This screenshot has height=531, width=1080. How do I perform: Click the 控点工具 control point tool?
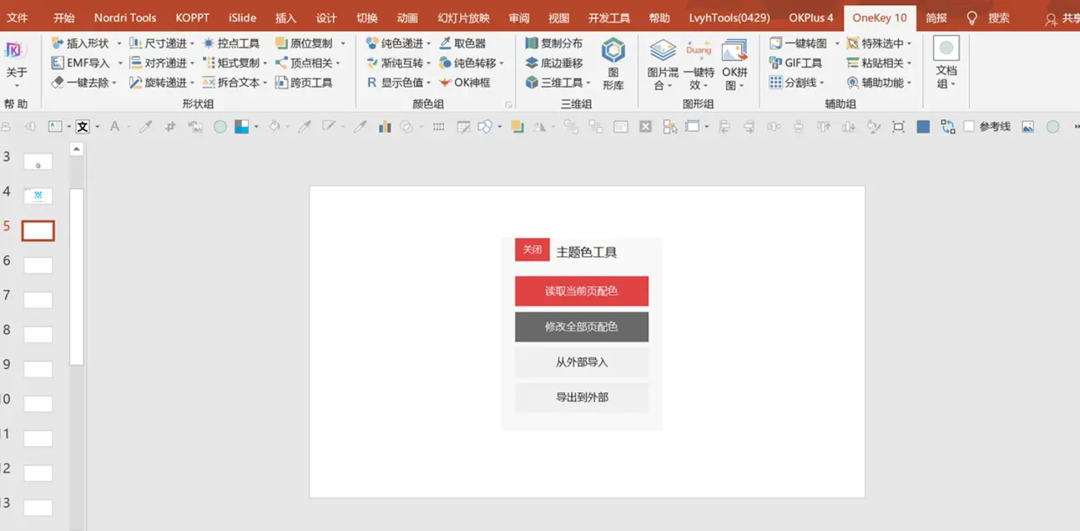coord(231,43)
